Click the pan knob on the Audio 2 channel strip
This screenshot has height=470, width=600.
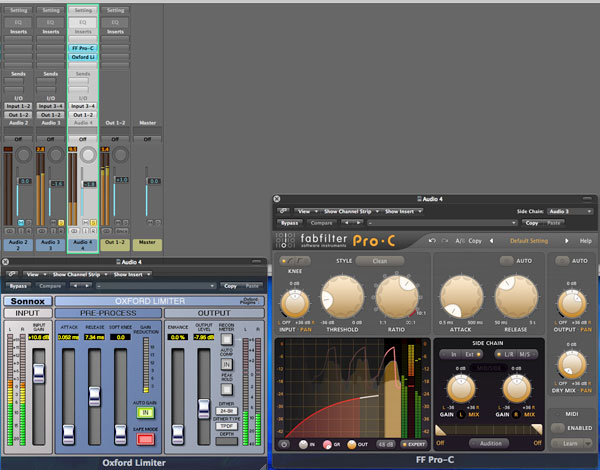24,155
